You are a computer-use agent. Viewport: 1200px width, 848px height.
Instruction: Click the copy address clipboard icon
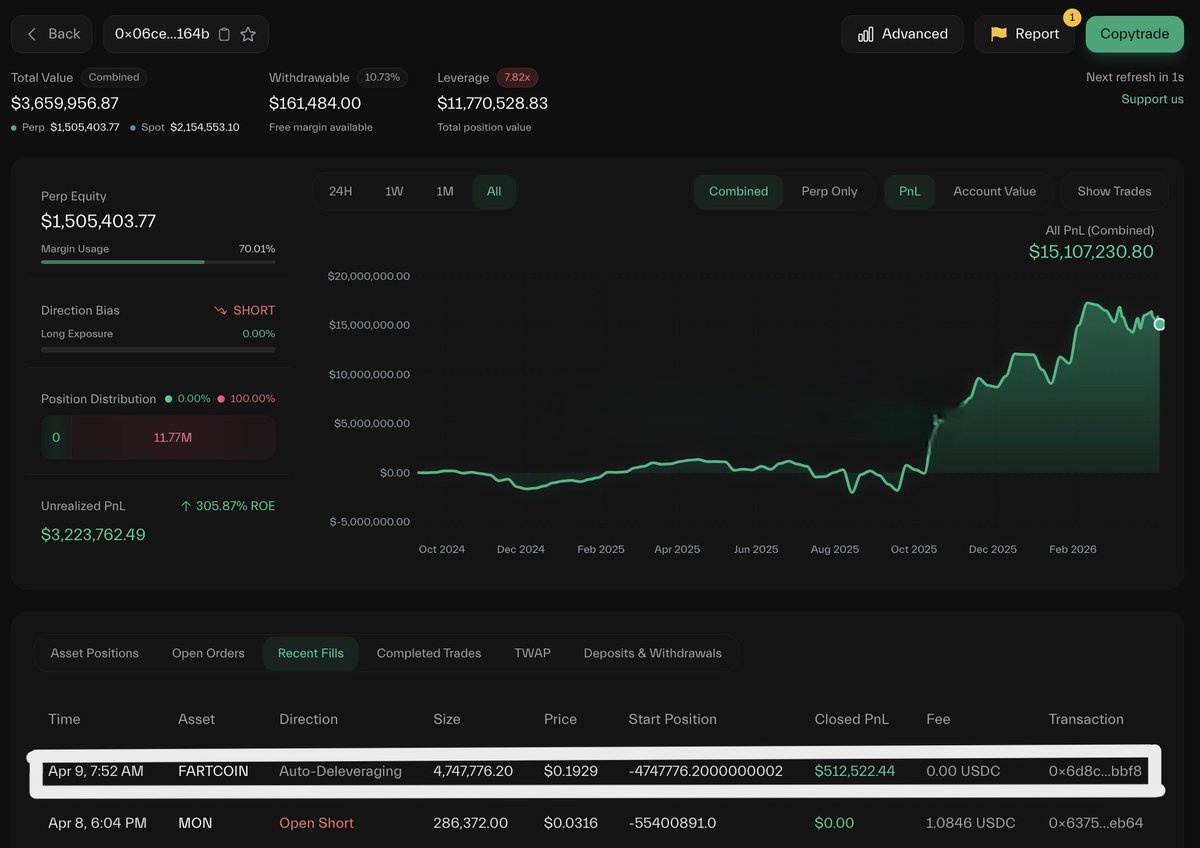coord(224,34)
